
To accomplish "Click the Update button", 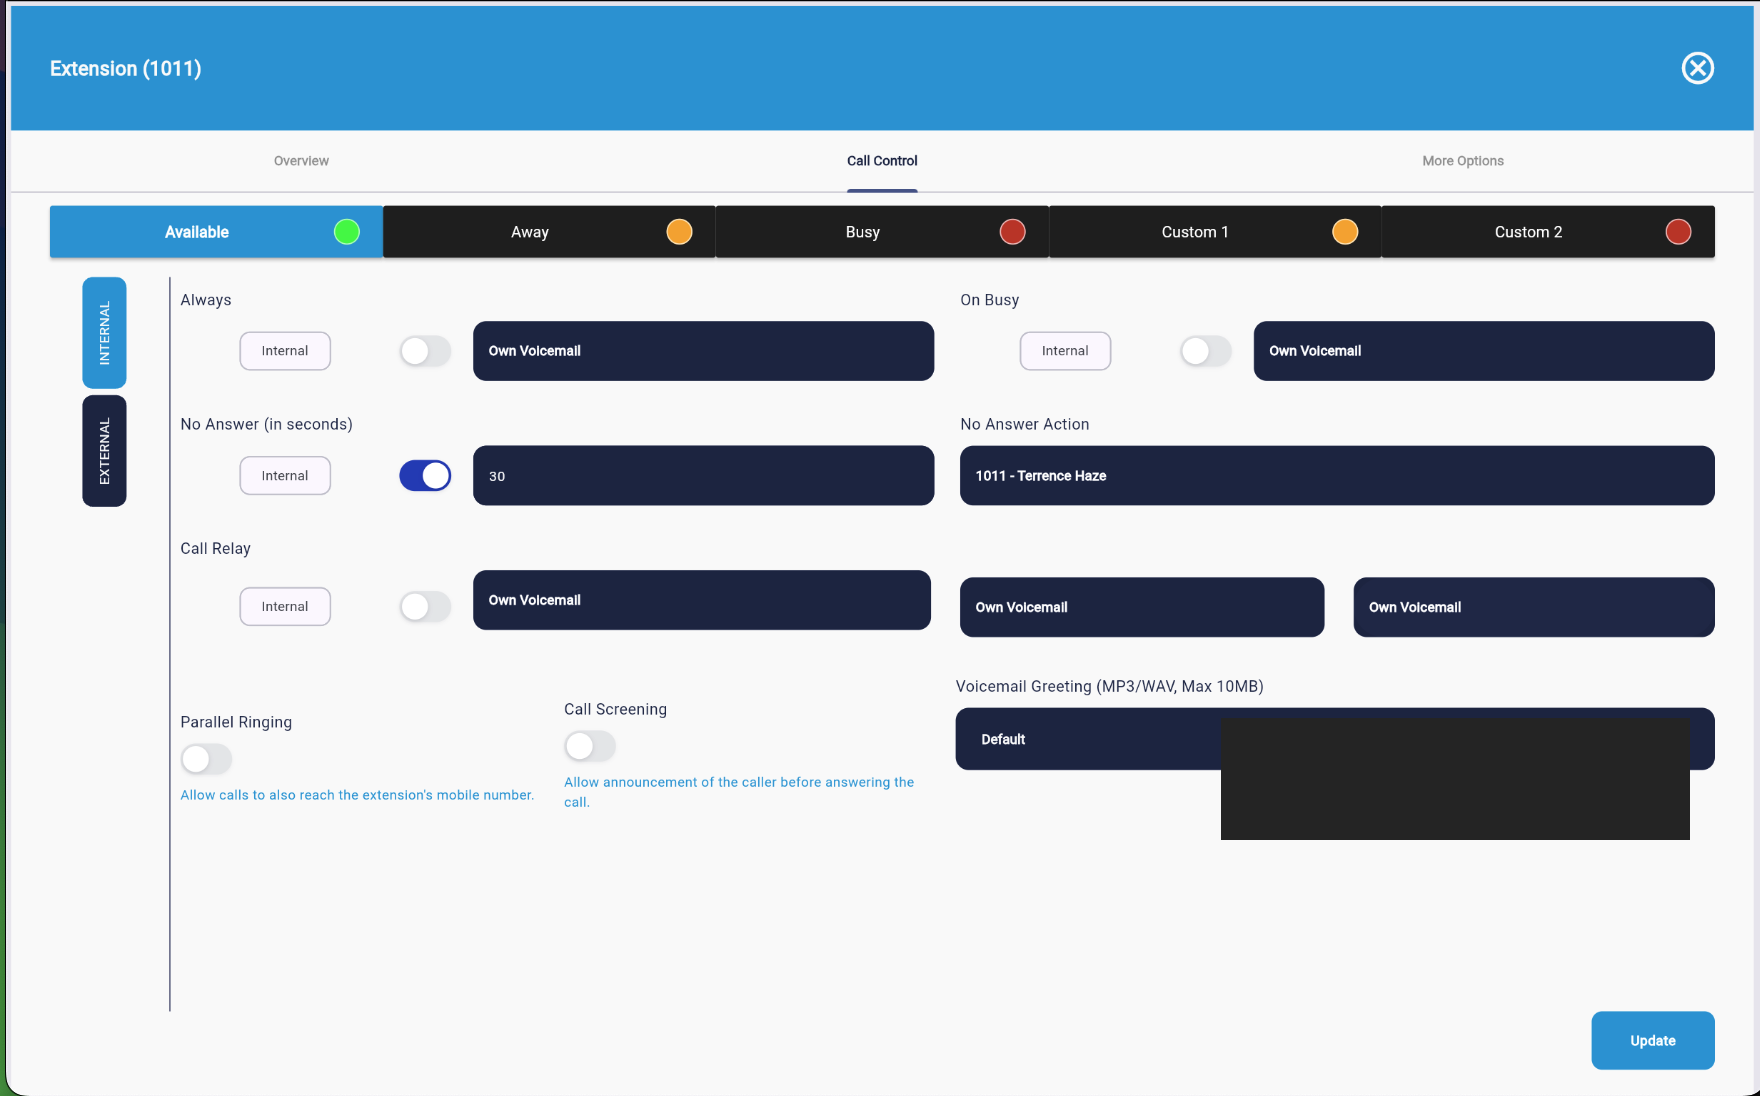I will [x=1652, y=1040].
